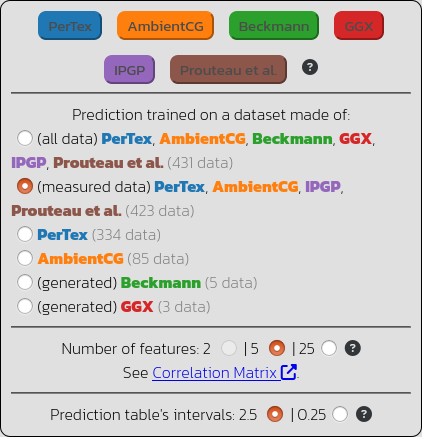Toggle the blue PerTex dataset button
The height and width of the screenshot is (437, 422).
click(70, 26)
